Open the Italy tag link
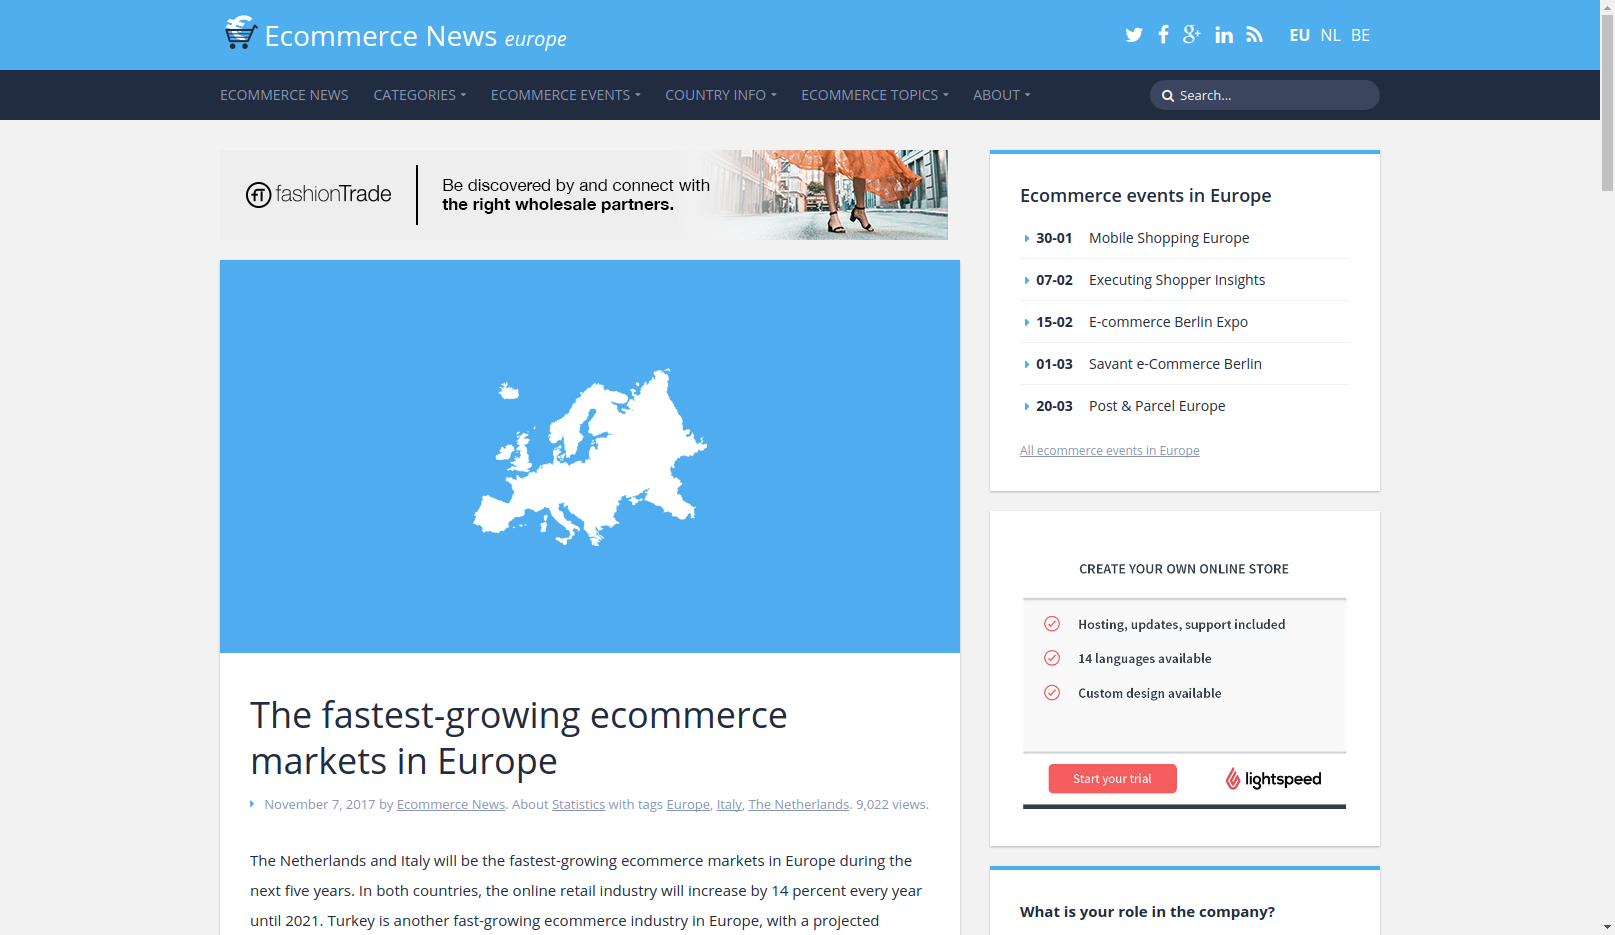This screenshot has width=1615, height=935. tap(729, 804)
